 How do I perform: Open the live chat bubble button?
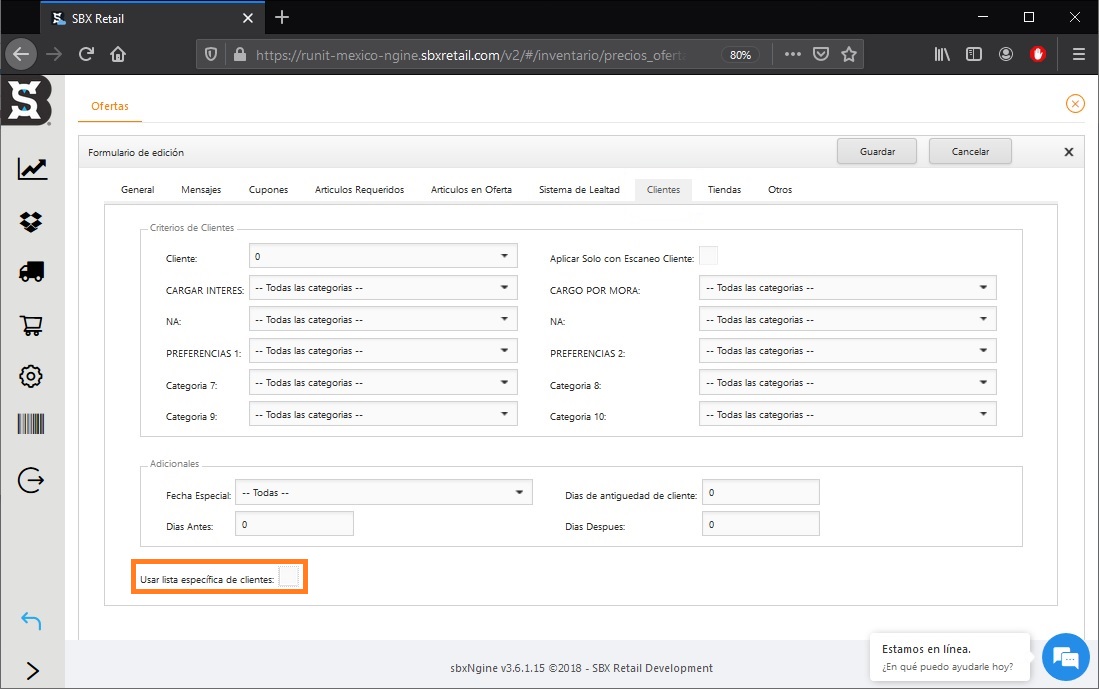pos(1065,657)
